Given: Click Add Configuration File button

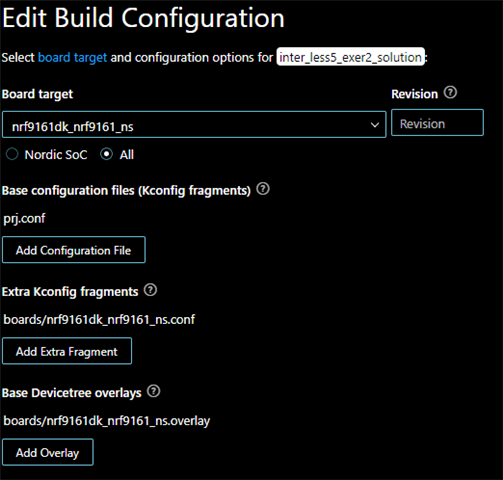Looking at the screenshot, I should coord(74,250).
